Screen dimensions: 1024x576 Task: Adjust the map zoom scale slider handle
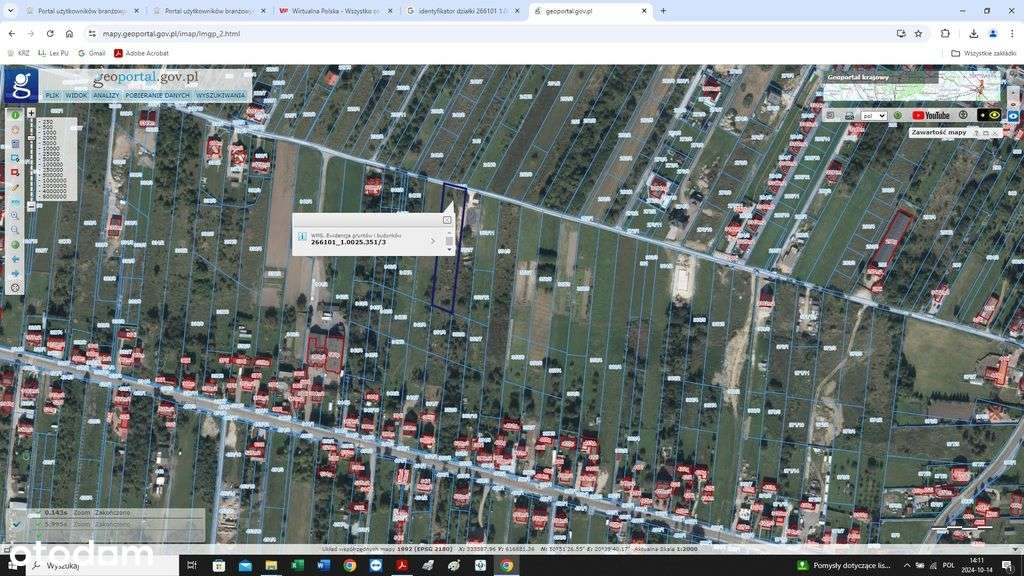tap(31, 138)
